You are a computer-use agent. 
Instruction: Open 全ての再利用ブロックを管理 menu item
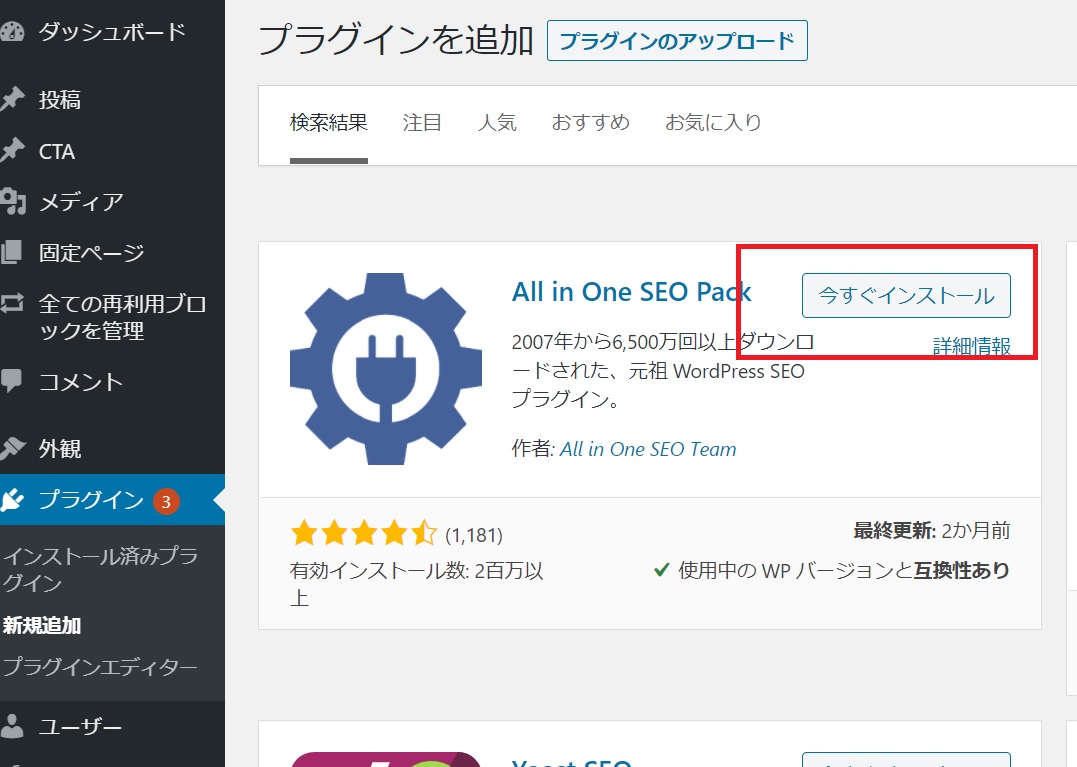coord(121,316)
